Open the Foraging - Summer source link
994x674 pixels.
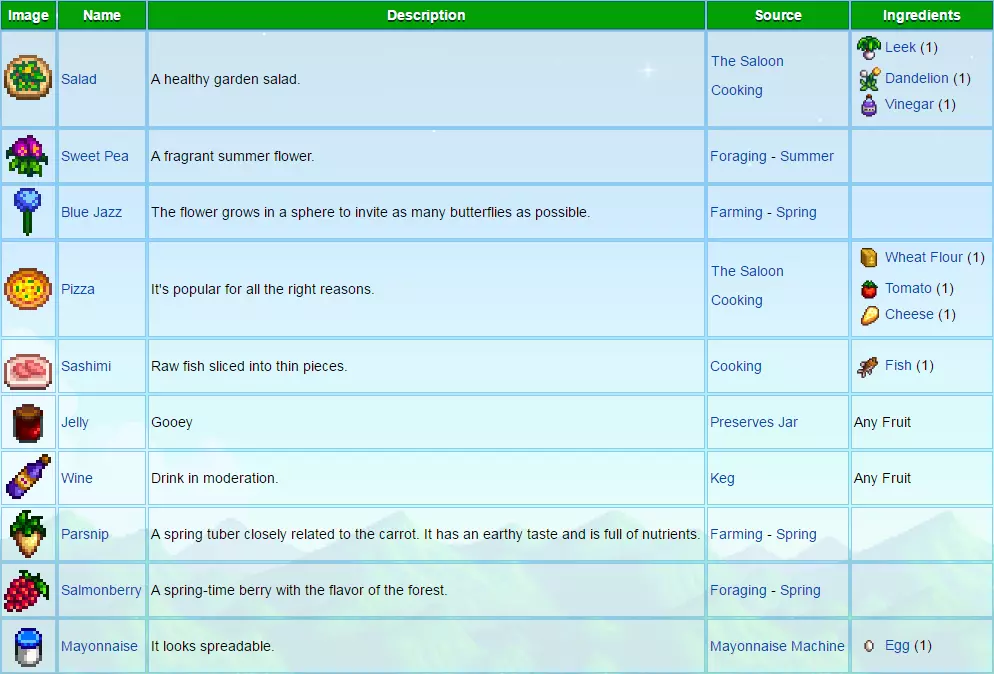click(771, 156)
